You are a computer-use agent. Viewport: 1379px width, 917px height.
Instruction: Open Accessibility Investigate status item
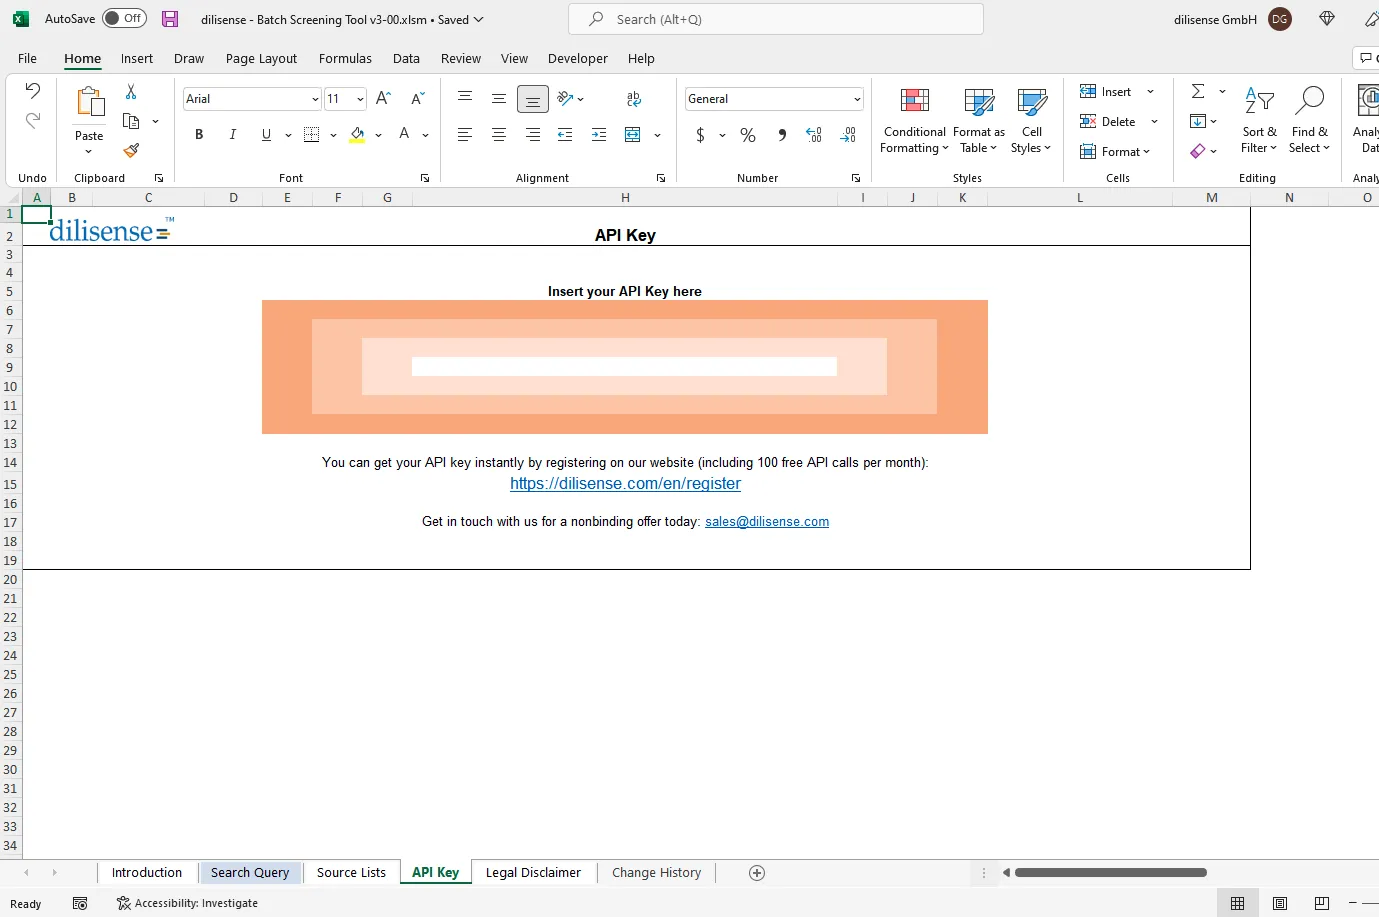point(187,903)
